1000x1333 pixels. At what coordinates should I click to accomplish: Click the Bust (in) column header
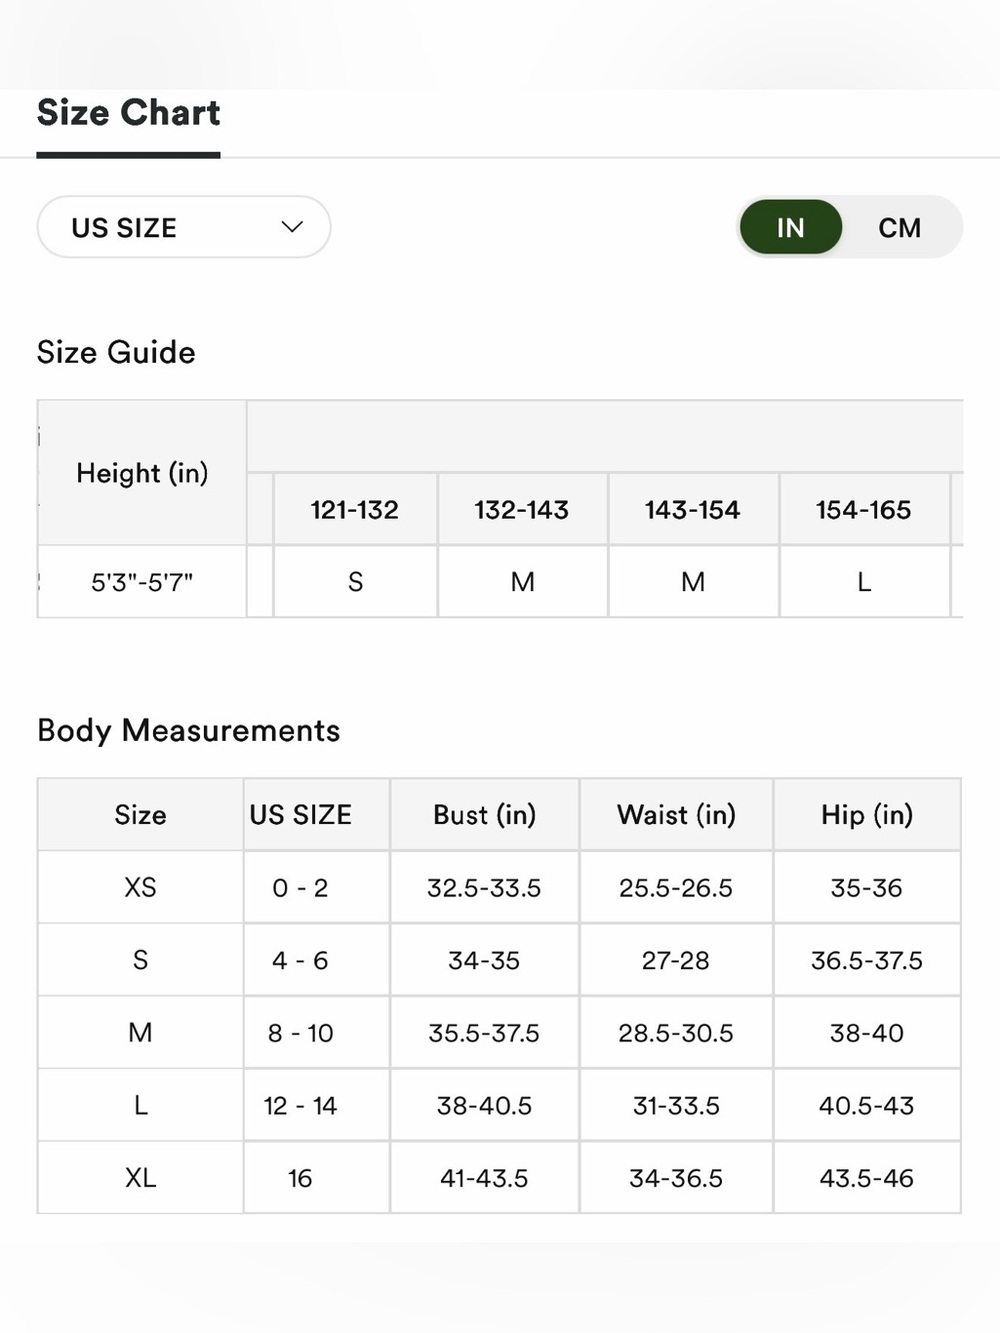[x=485, y=815]
